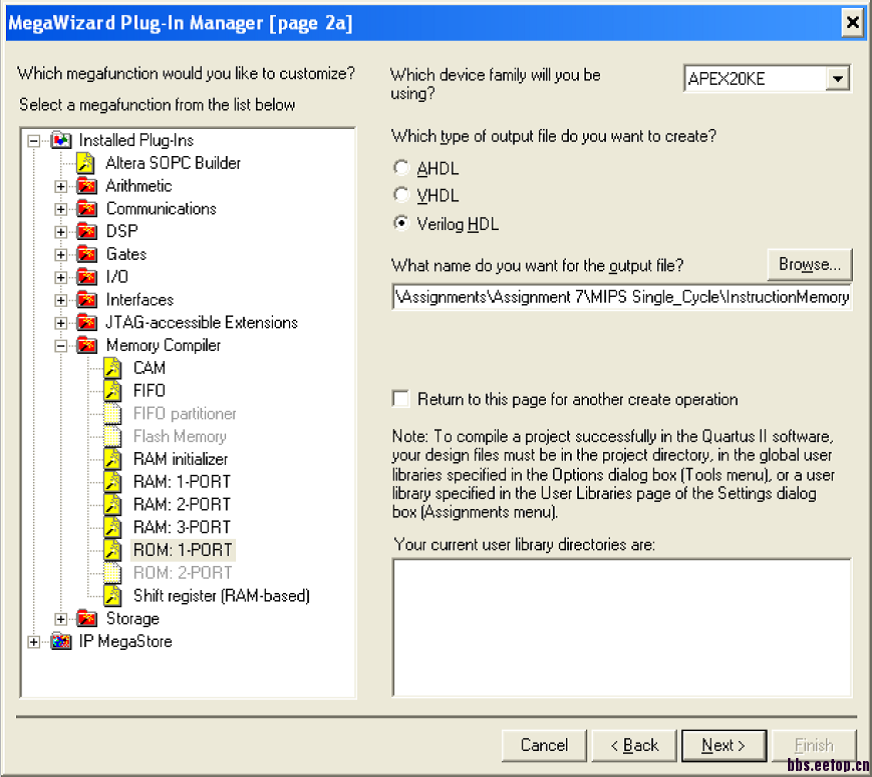Expand the Arithmetic category

(x=61, y=186)
